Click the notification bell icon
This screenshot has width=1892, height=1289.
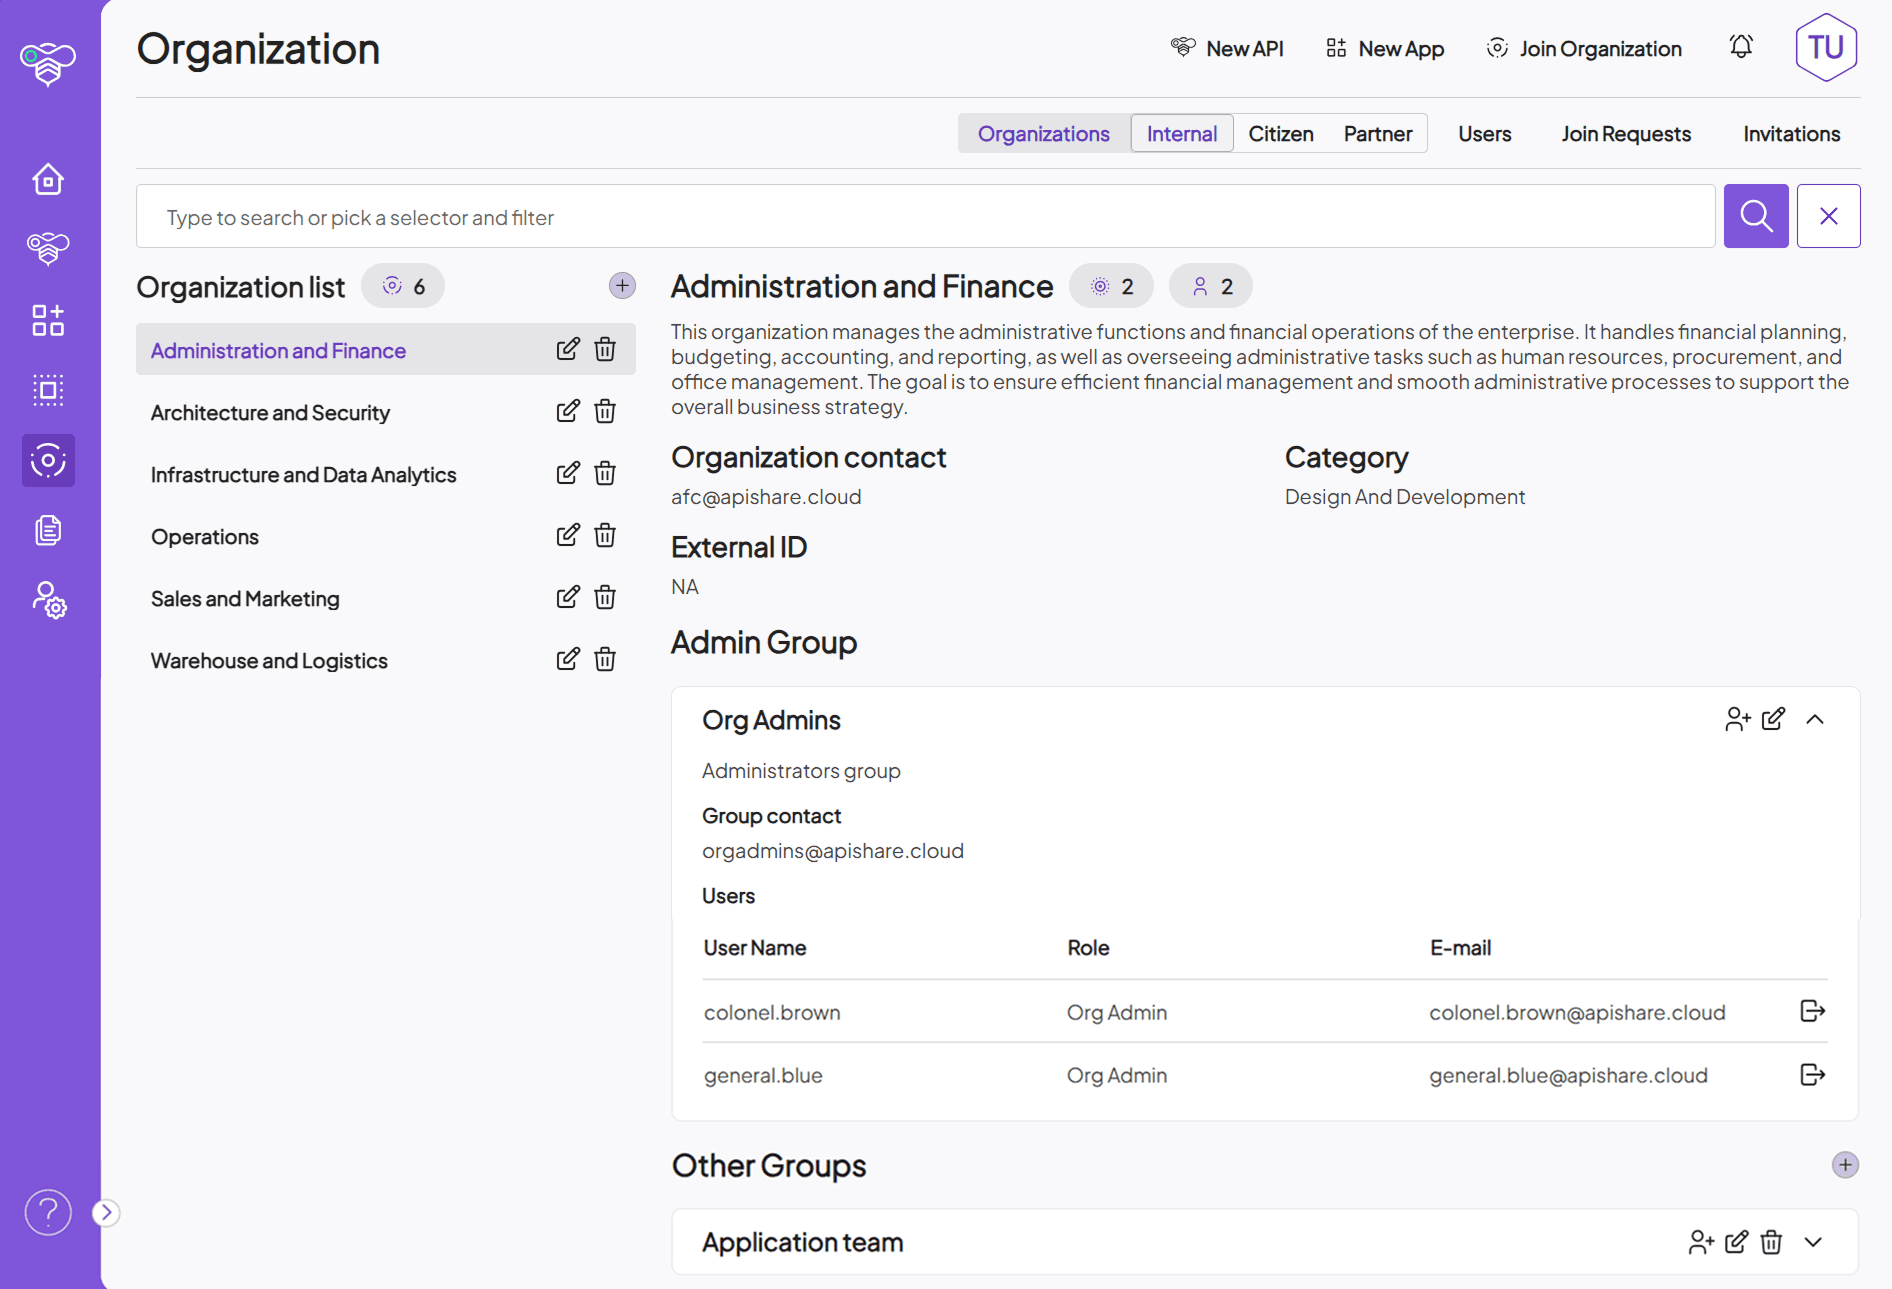coord(1740,47)
